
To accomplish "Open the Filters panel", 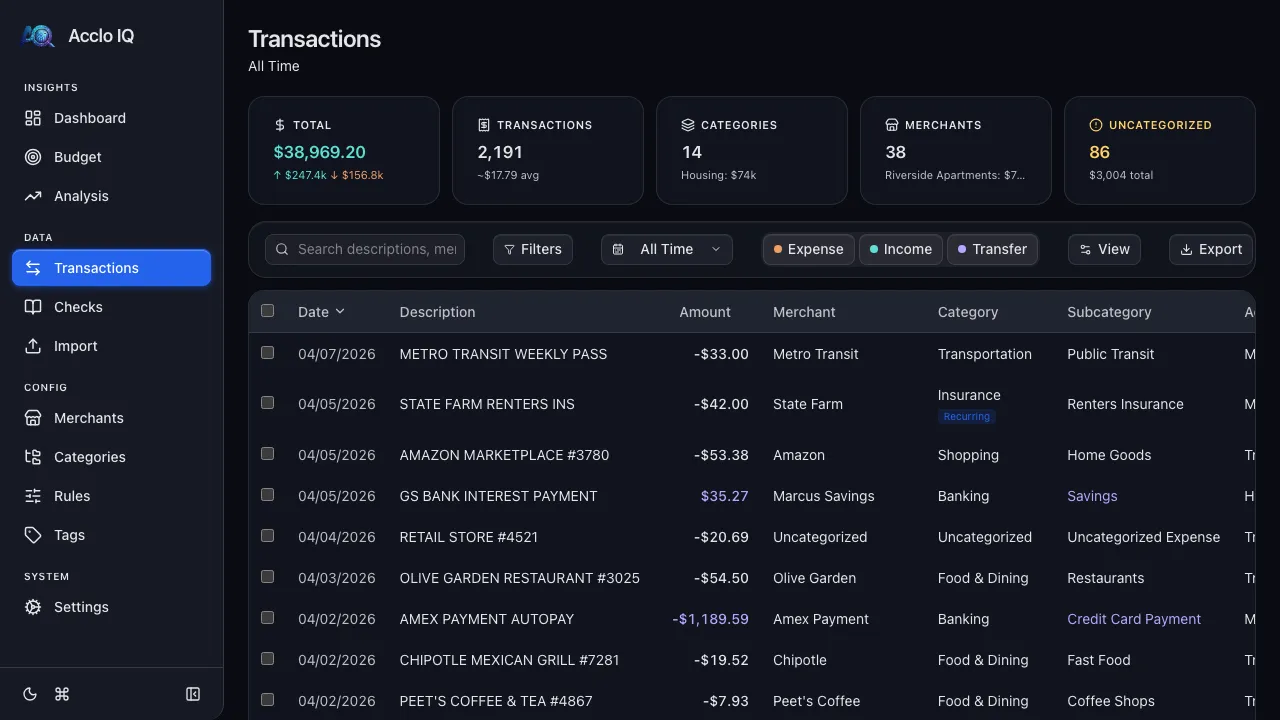I will pyautogui.click(x=533, y=249).
